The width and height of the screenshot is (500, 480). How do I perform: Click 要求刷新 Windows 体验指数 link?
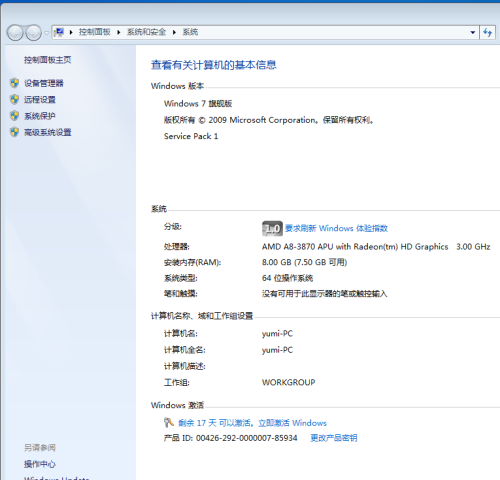(336, 228)
